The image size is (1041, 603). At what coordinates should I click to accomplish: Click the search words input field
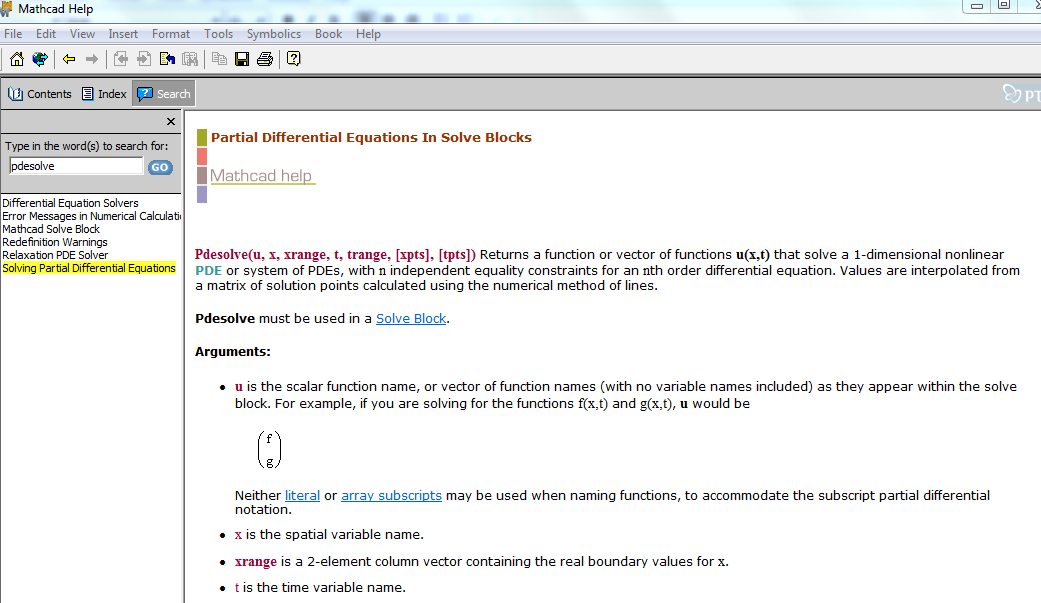point(76,166)
